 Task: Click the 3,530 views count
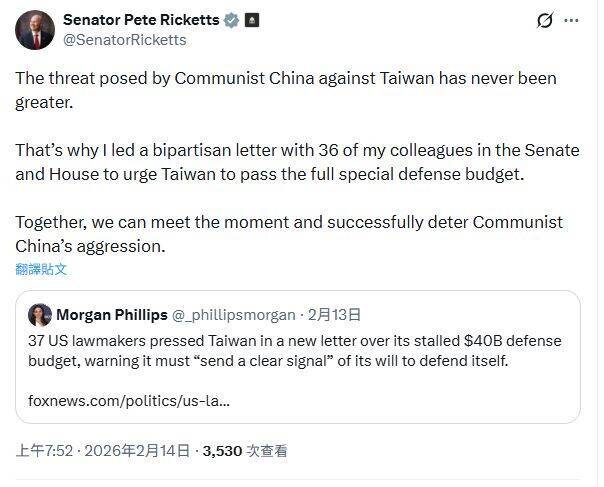[x=245, y=451]
